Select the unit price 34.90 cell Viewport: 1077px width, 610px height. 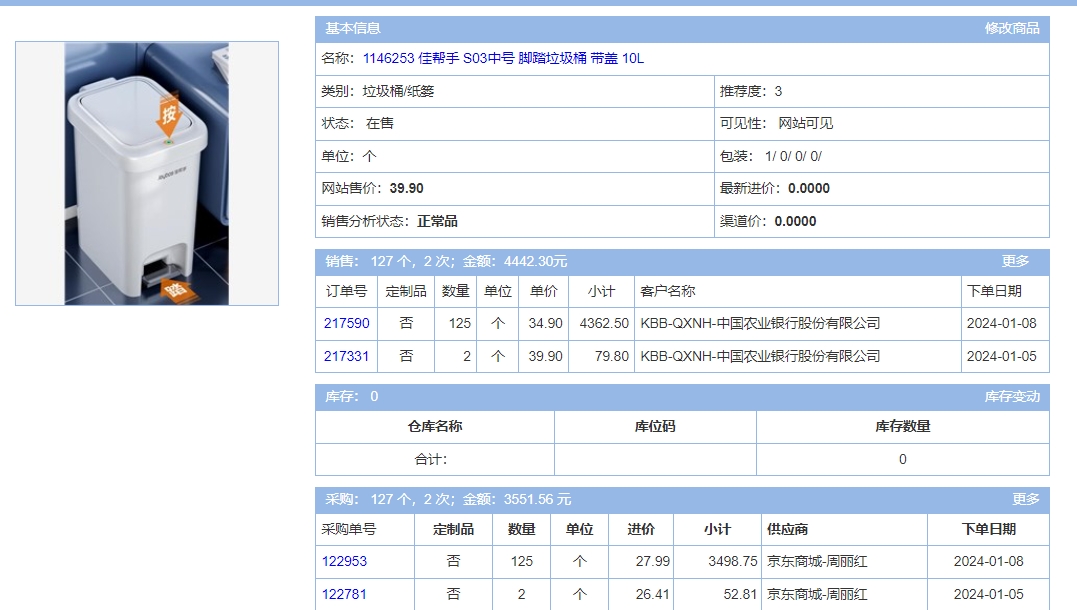(x=543, y=323)
